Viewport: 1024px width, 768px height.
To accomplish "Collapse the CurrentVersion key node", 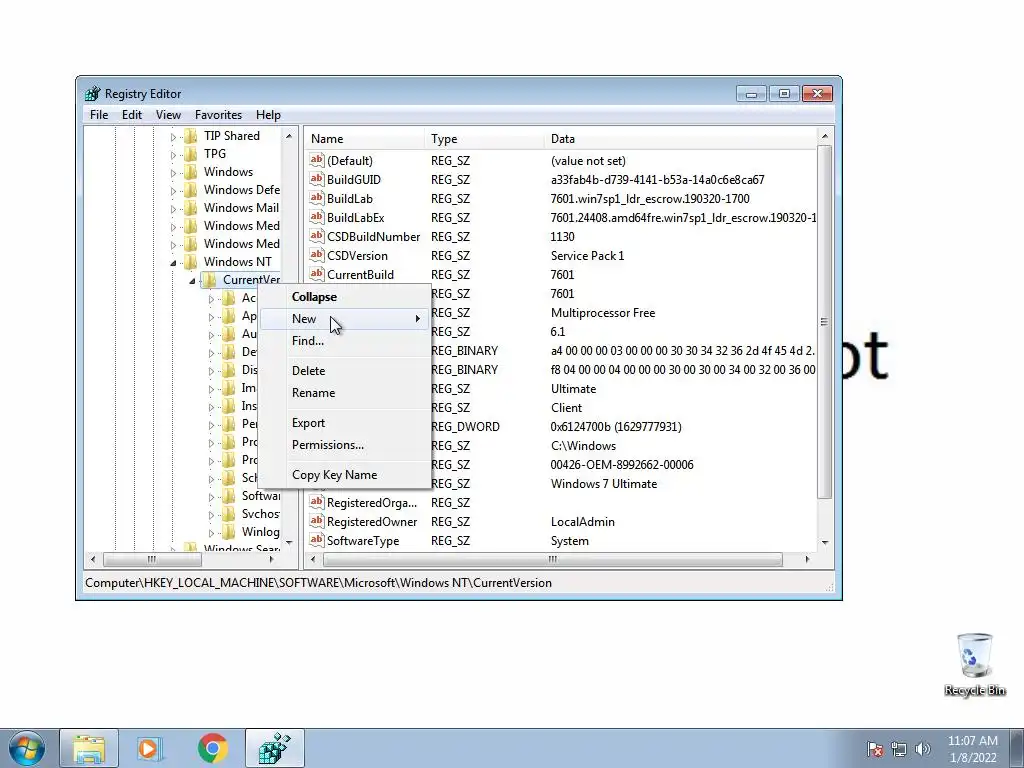I will point(192,281).
